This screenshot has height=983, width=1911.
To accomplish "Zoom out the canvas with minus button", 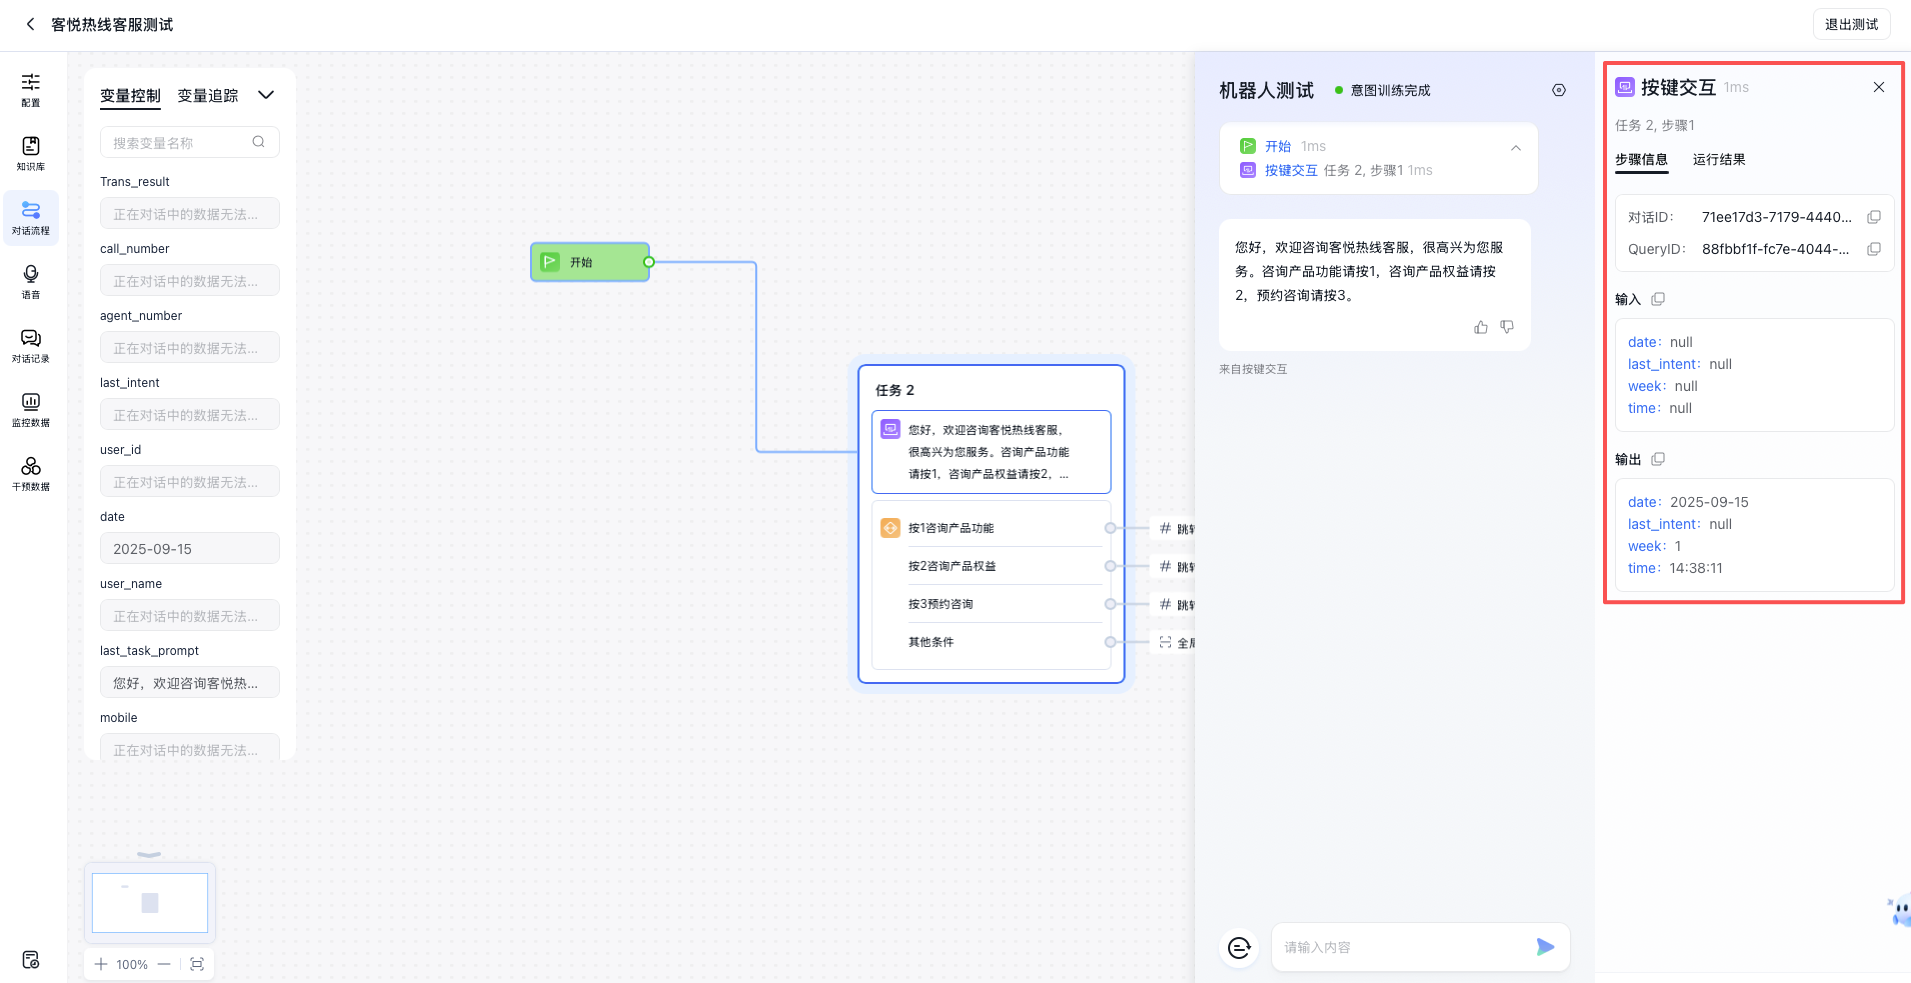I will (164, 964).
